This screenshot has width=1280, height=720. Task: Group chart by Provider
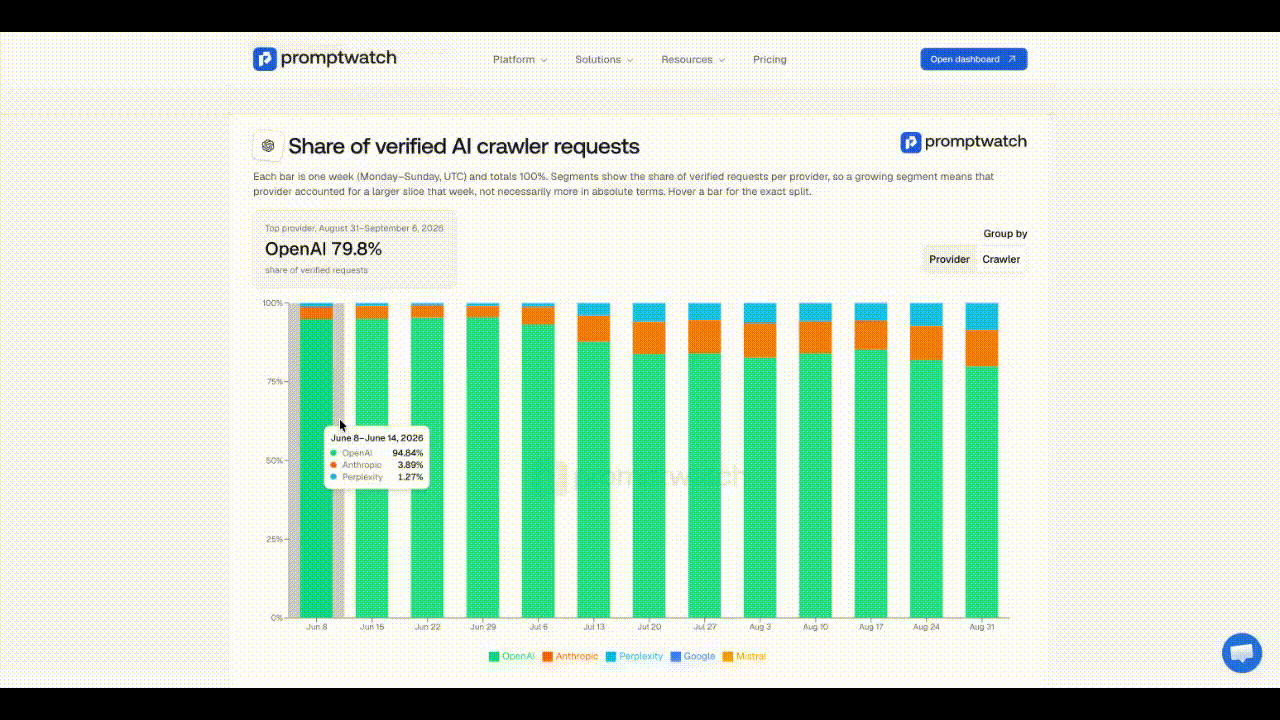coord(949,259)
